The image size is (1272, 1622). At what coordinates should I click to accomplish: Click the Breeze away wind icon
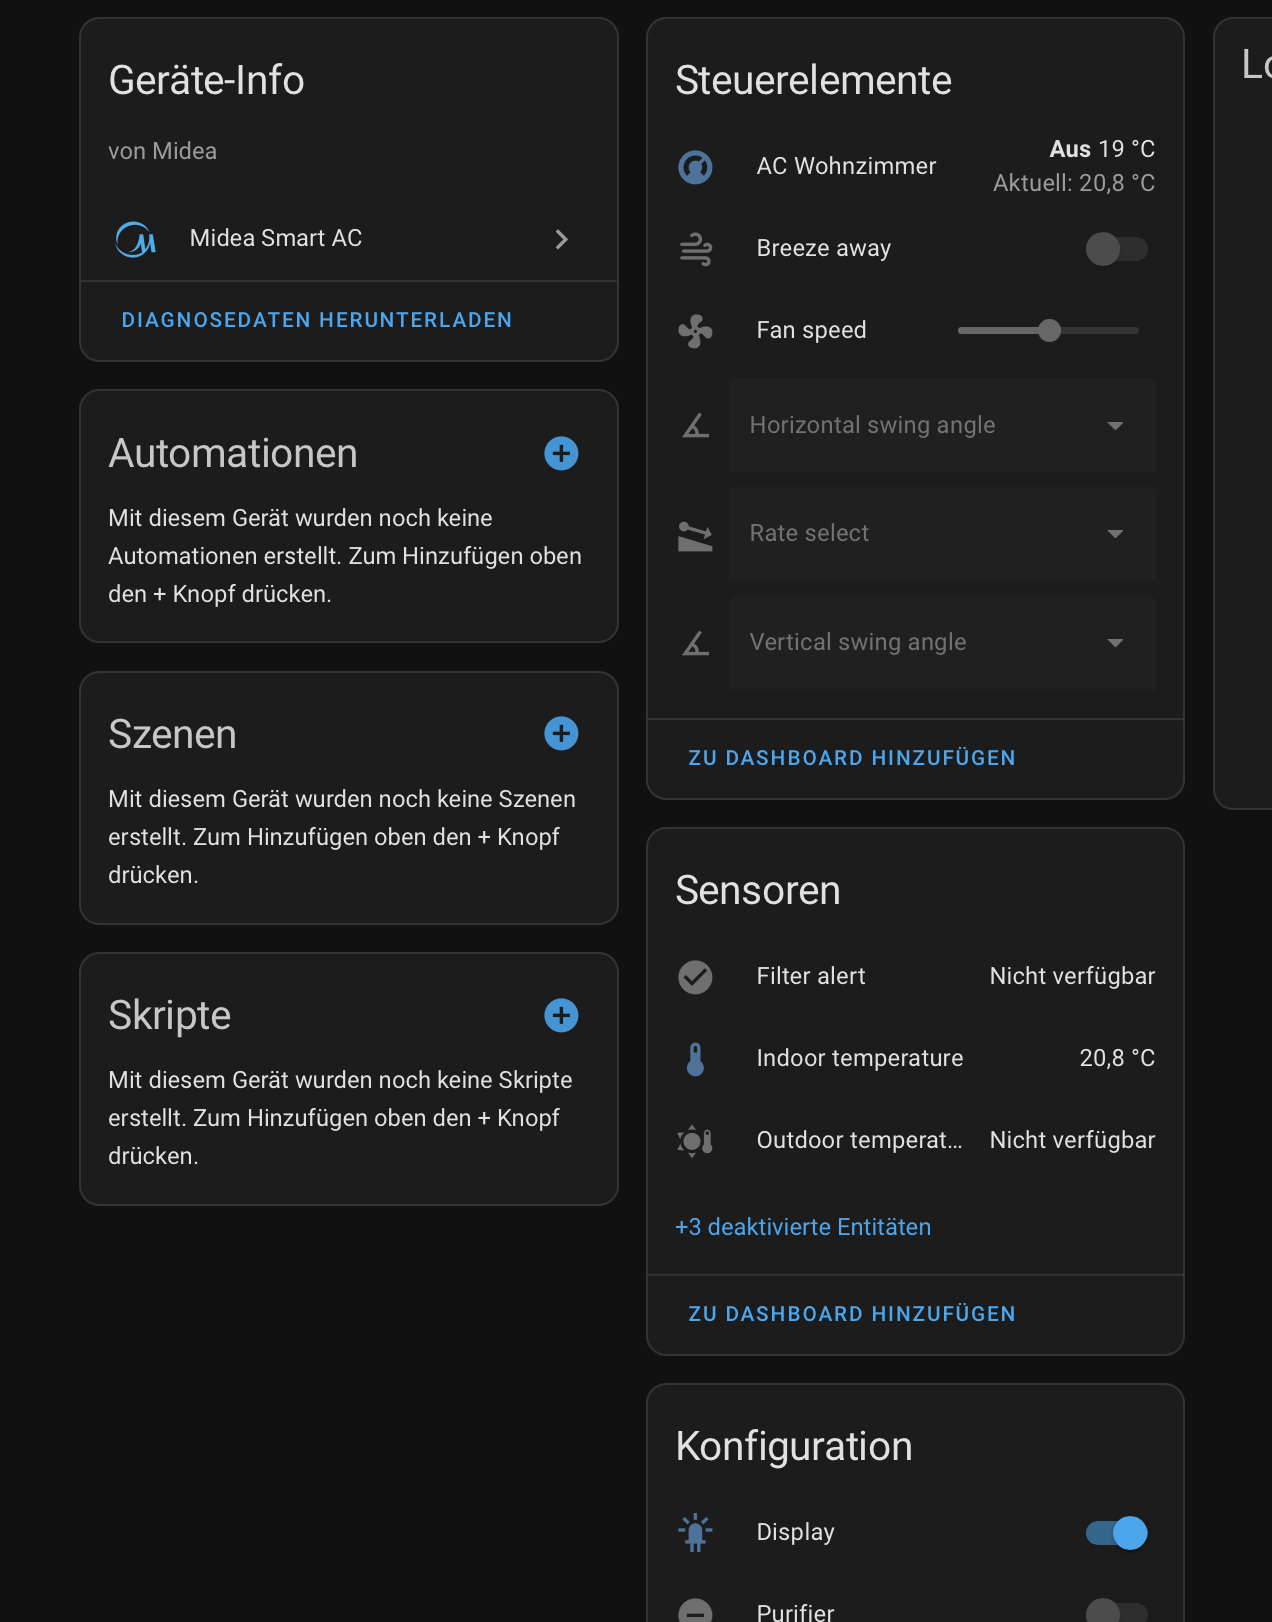pos(695,249)
